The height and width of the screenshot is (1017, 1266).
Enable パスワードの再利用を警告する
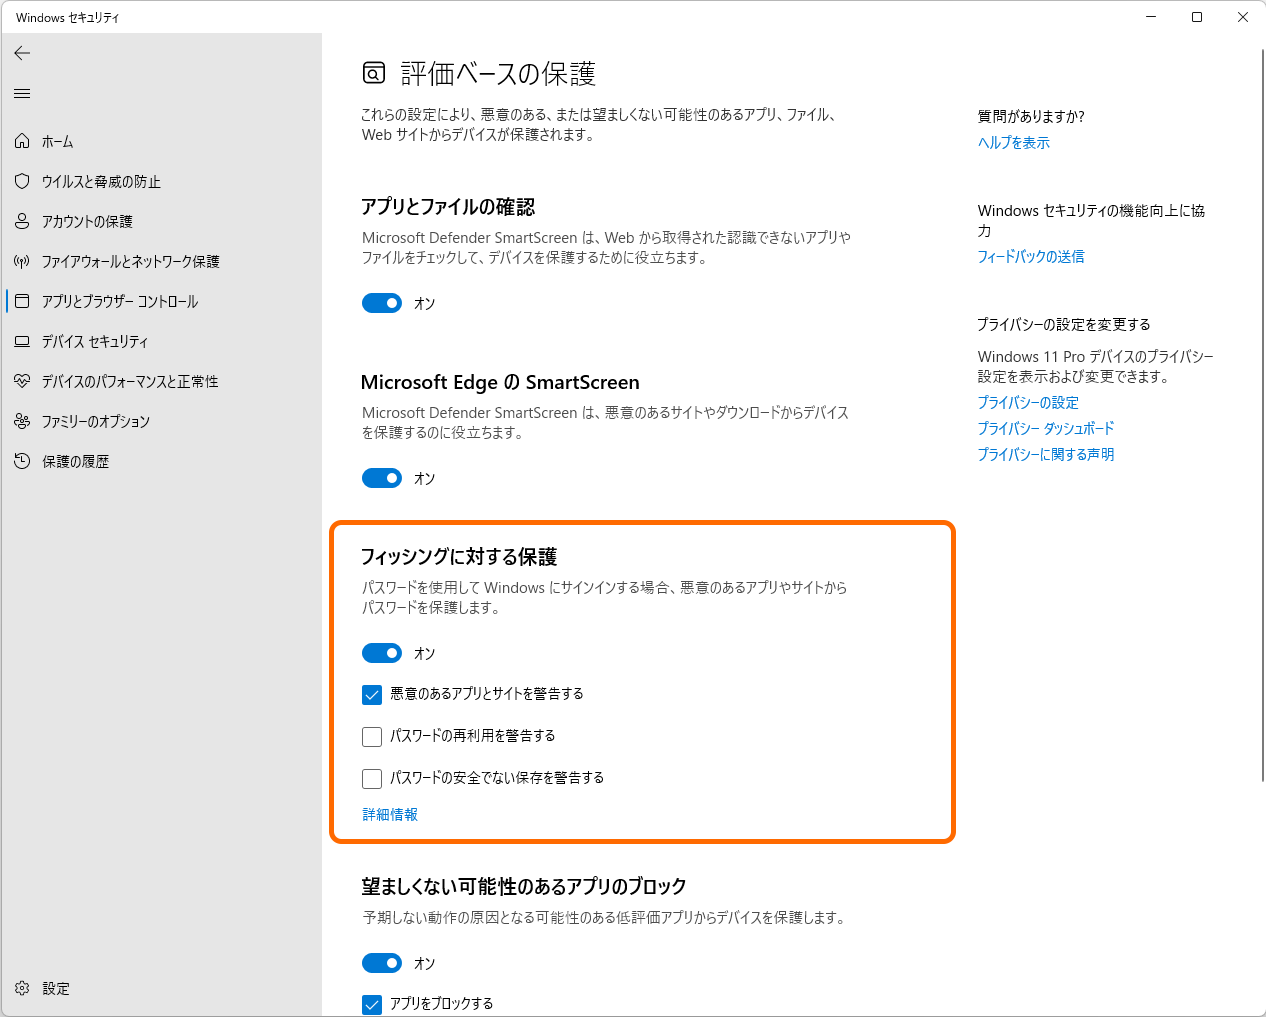coord(371,737)
